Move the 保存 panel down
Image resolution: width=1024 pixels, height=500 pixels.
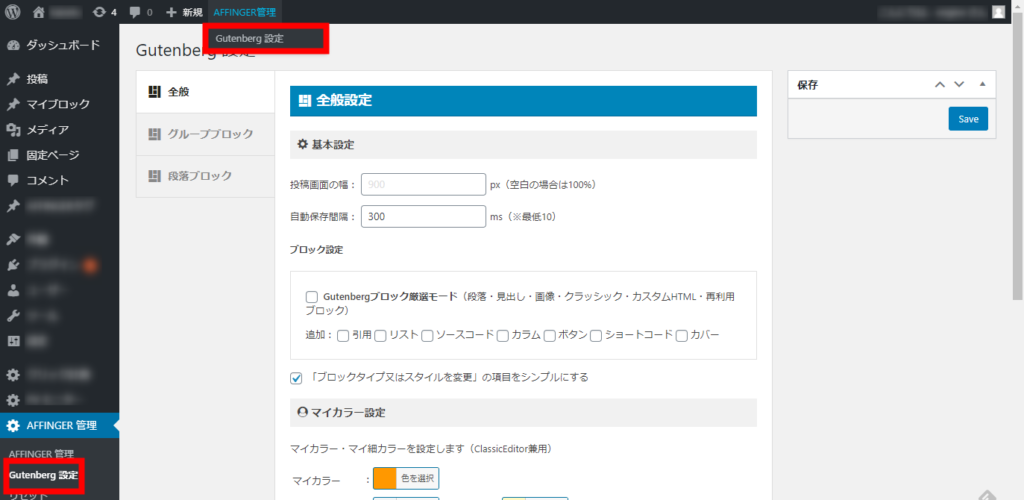pyautogui.click(x=959, y=84)
